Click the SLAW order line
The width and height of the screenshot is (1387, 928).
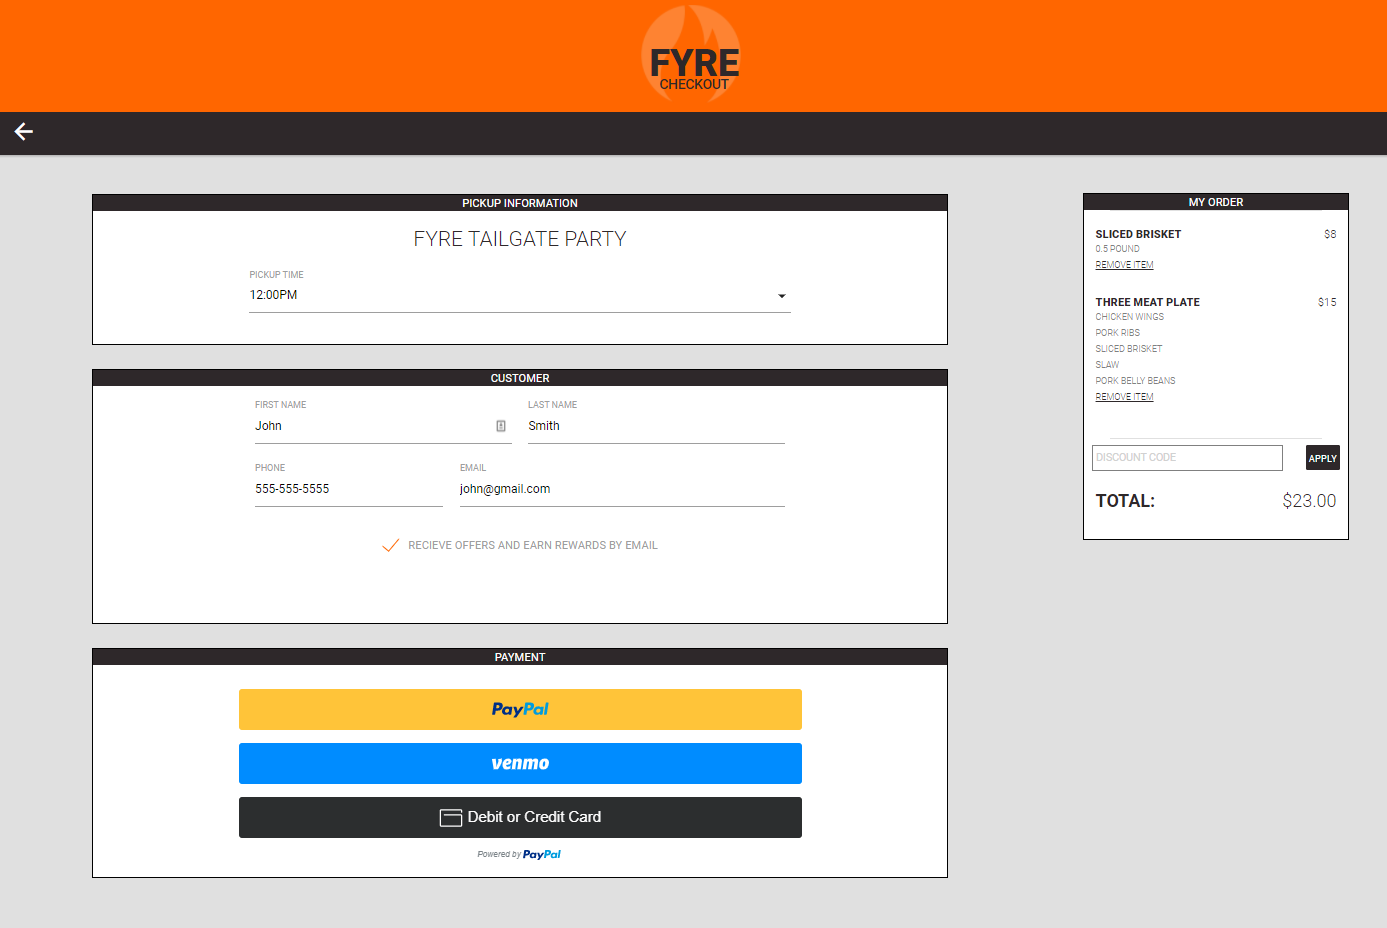coord(1107,365)
